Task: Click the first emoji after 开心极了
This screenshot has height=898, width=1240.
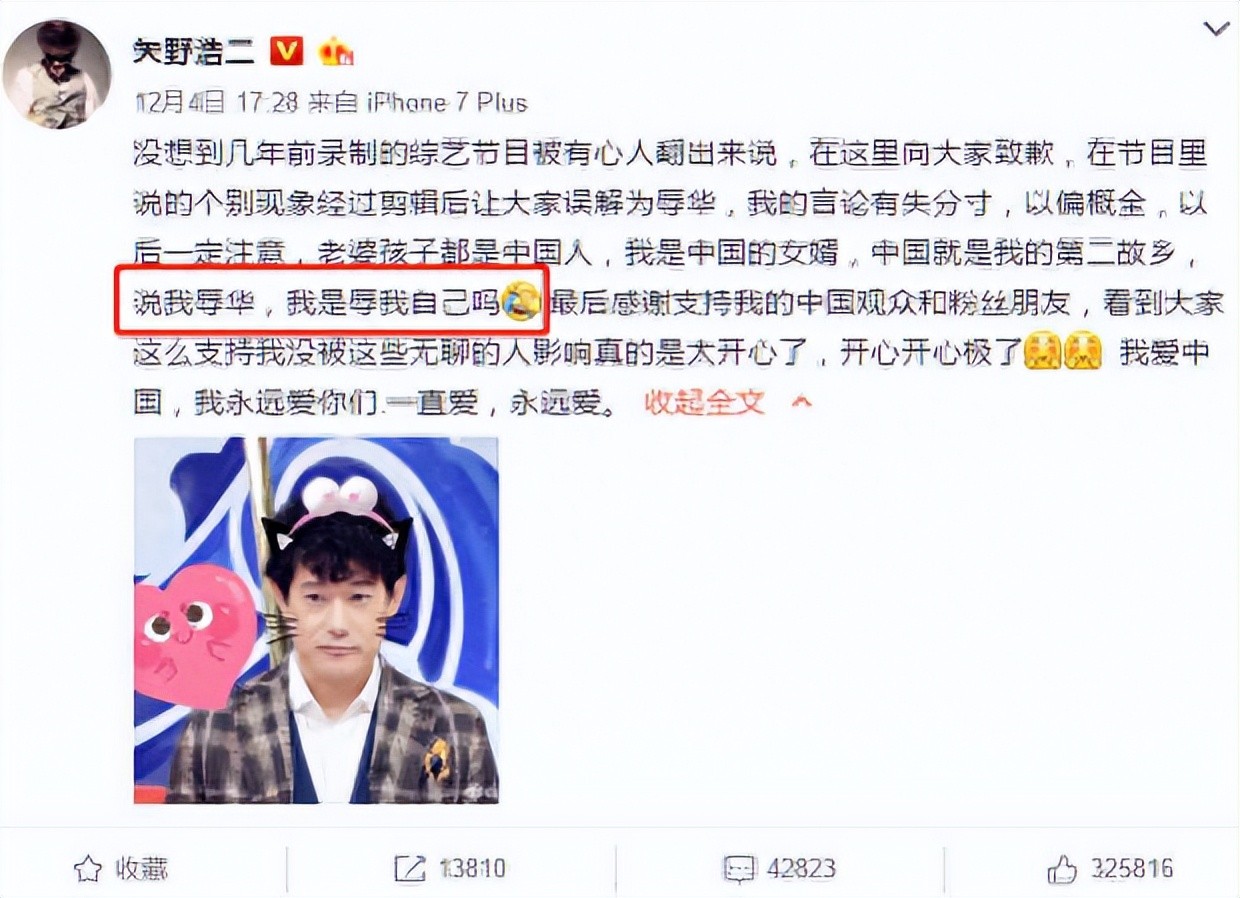Action: tap(1042, 352)
